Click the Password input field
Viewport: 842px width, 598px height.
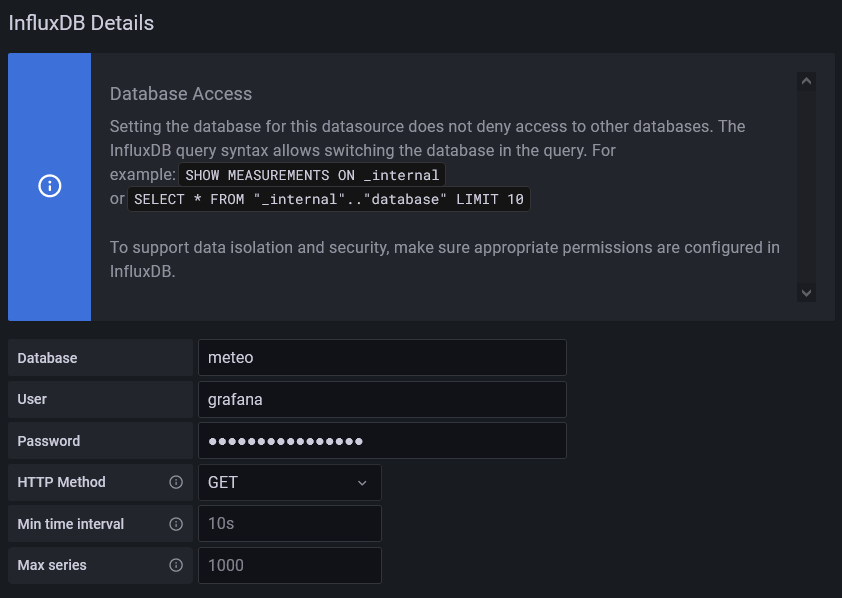(382, 440)
